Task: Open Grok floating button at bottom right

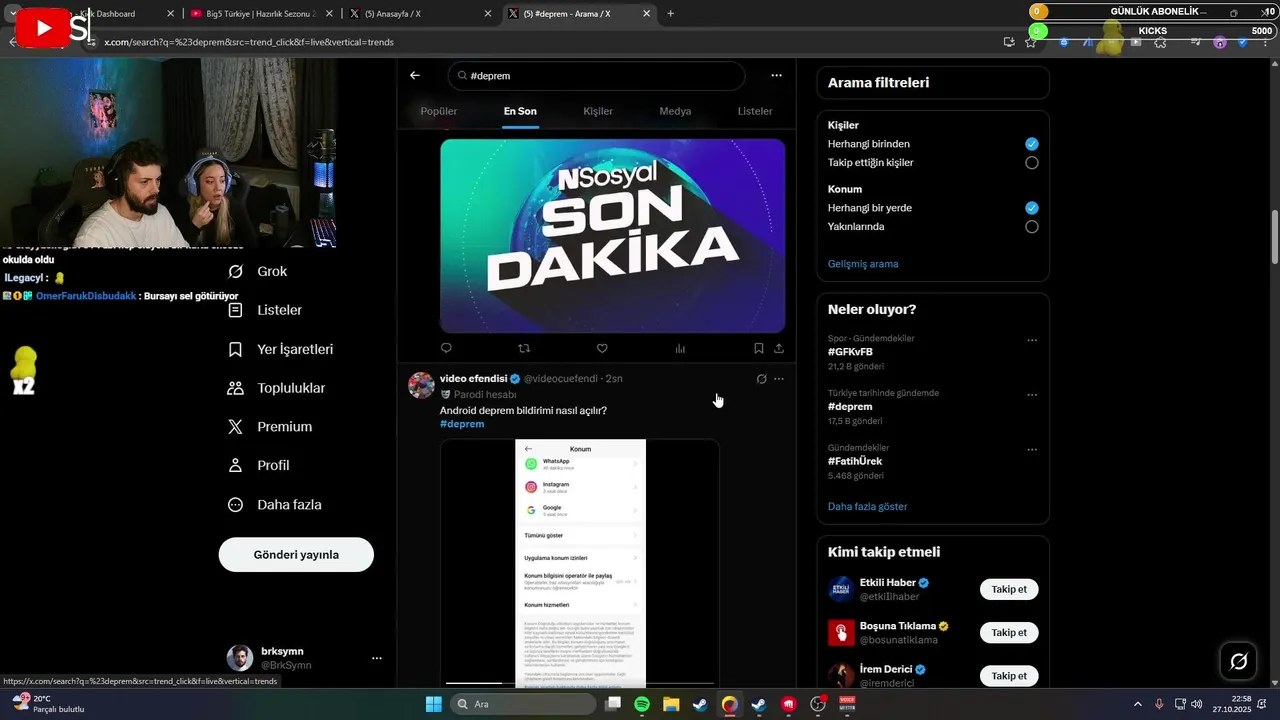Action: 1238,661
